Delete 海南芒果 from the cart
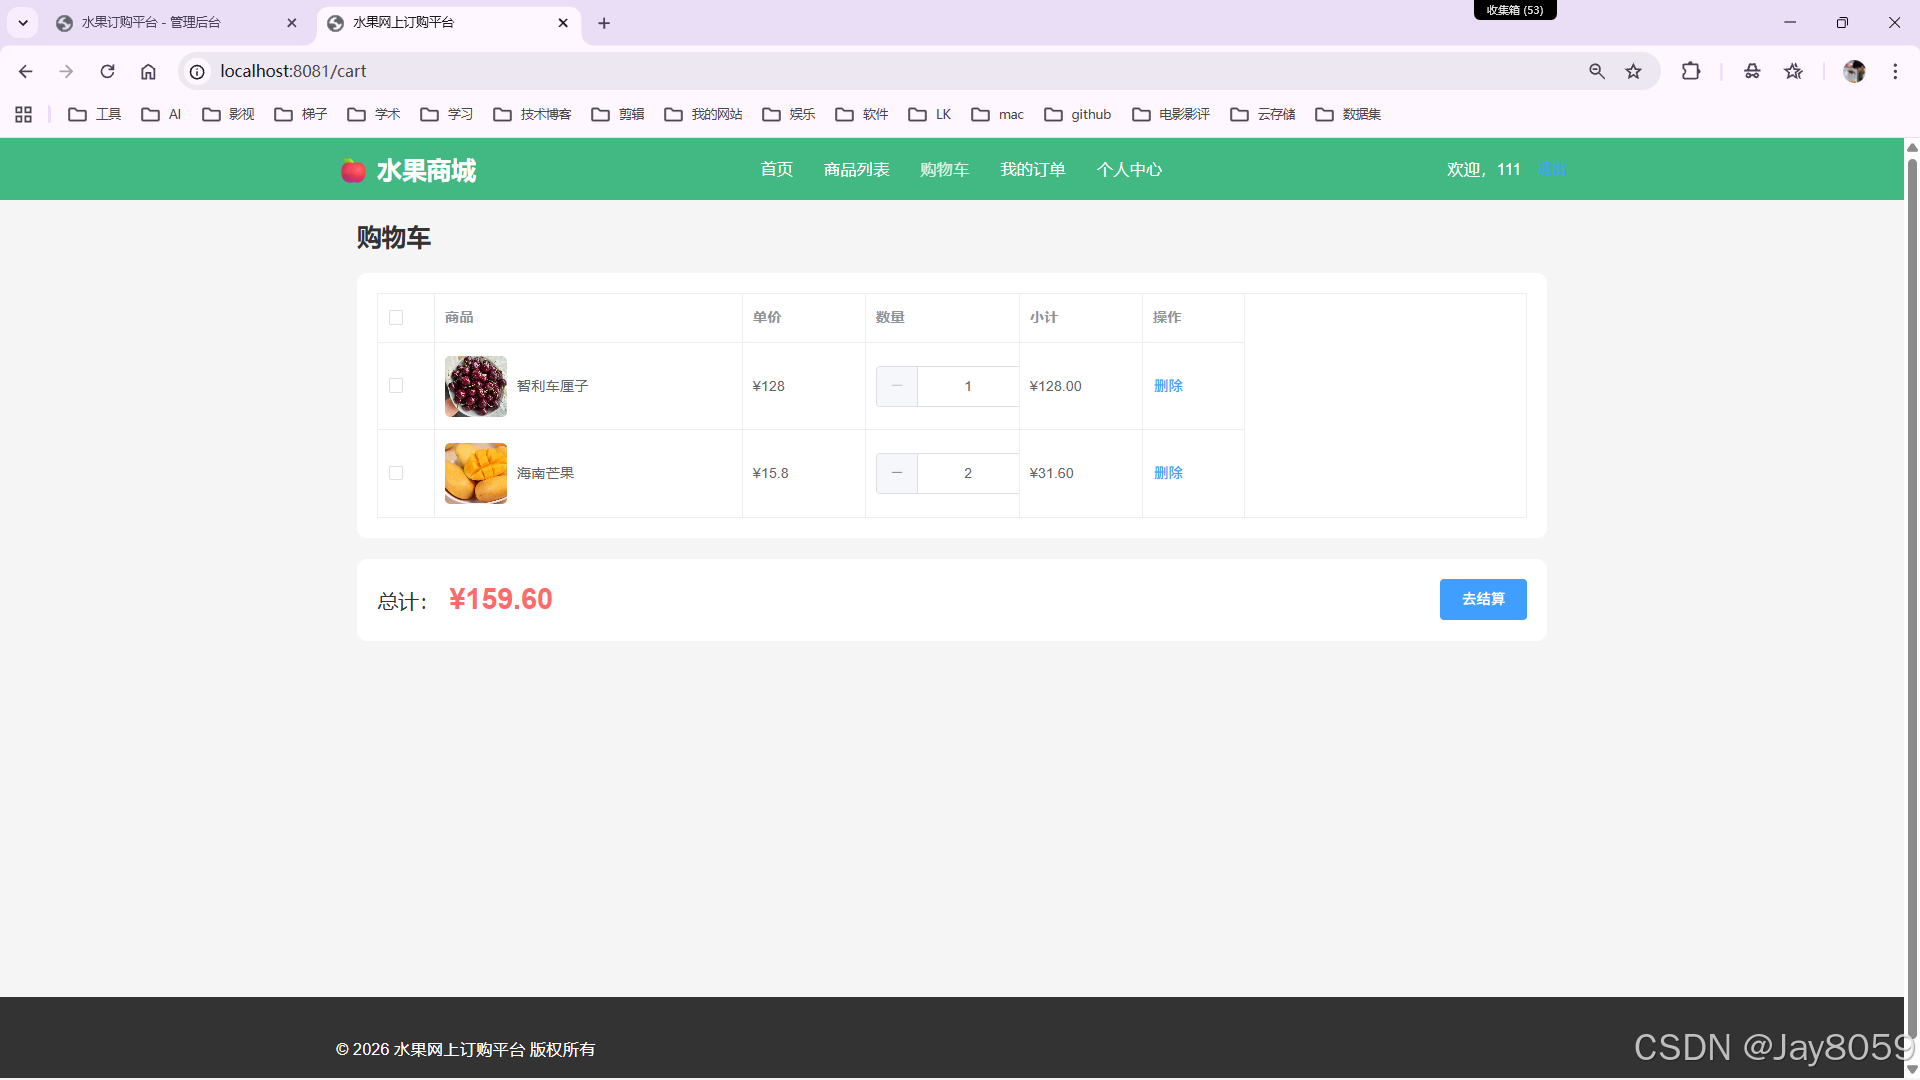Screen dimensions: 1920x1080 [1168, 473]
